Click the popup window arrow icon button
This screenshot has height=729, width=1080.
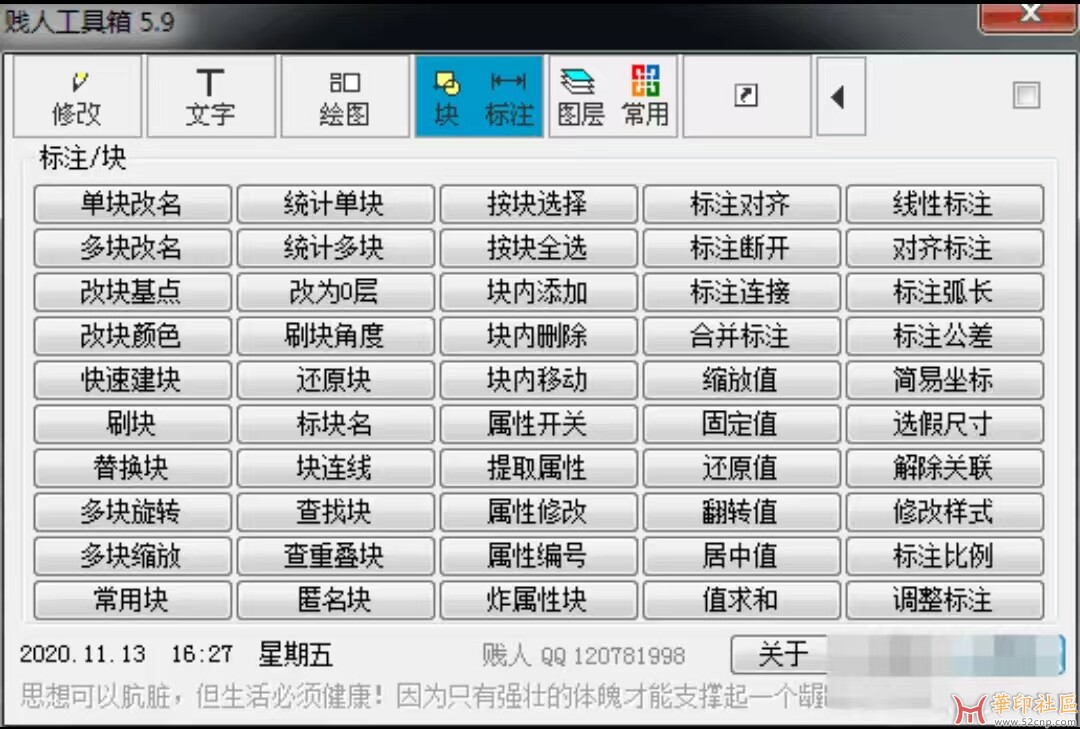(746, 96)
